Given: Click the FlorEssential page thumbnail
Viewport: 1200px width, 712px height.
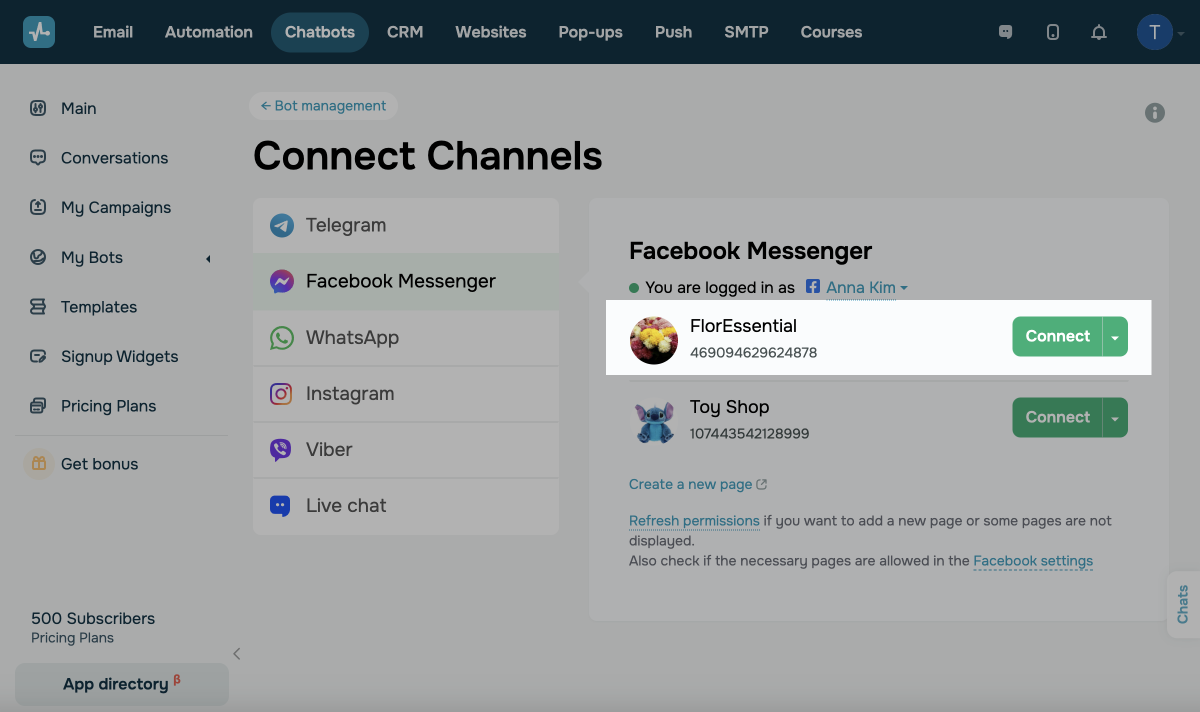Looking at the screenshot, I should point(654,340).
